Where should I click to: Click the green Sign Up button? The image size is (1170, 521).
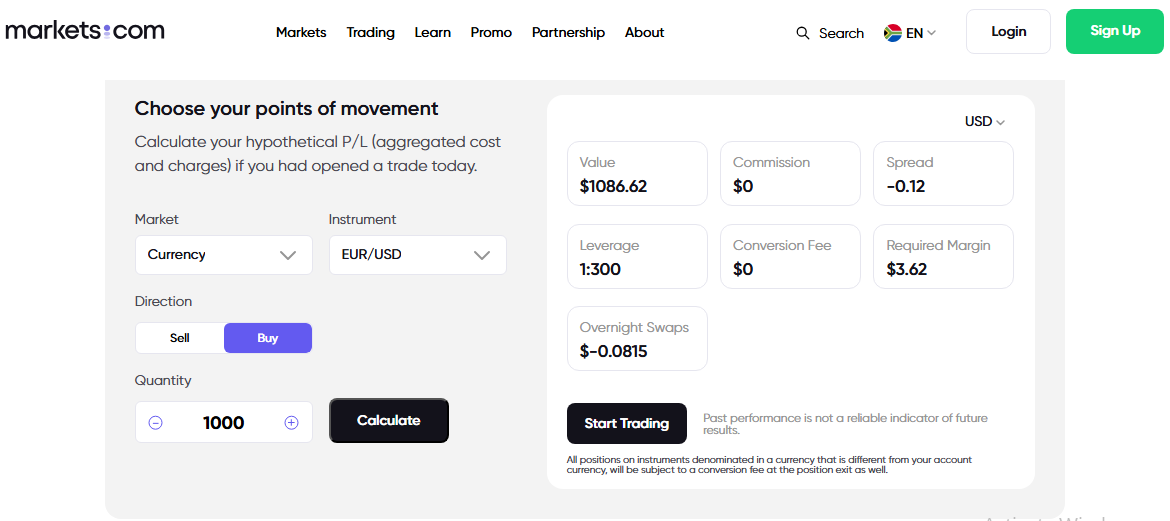[x=1115, y=31]
